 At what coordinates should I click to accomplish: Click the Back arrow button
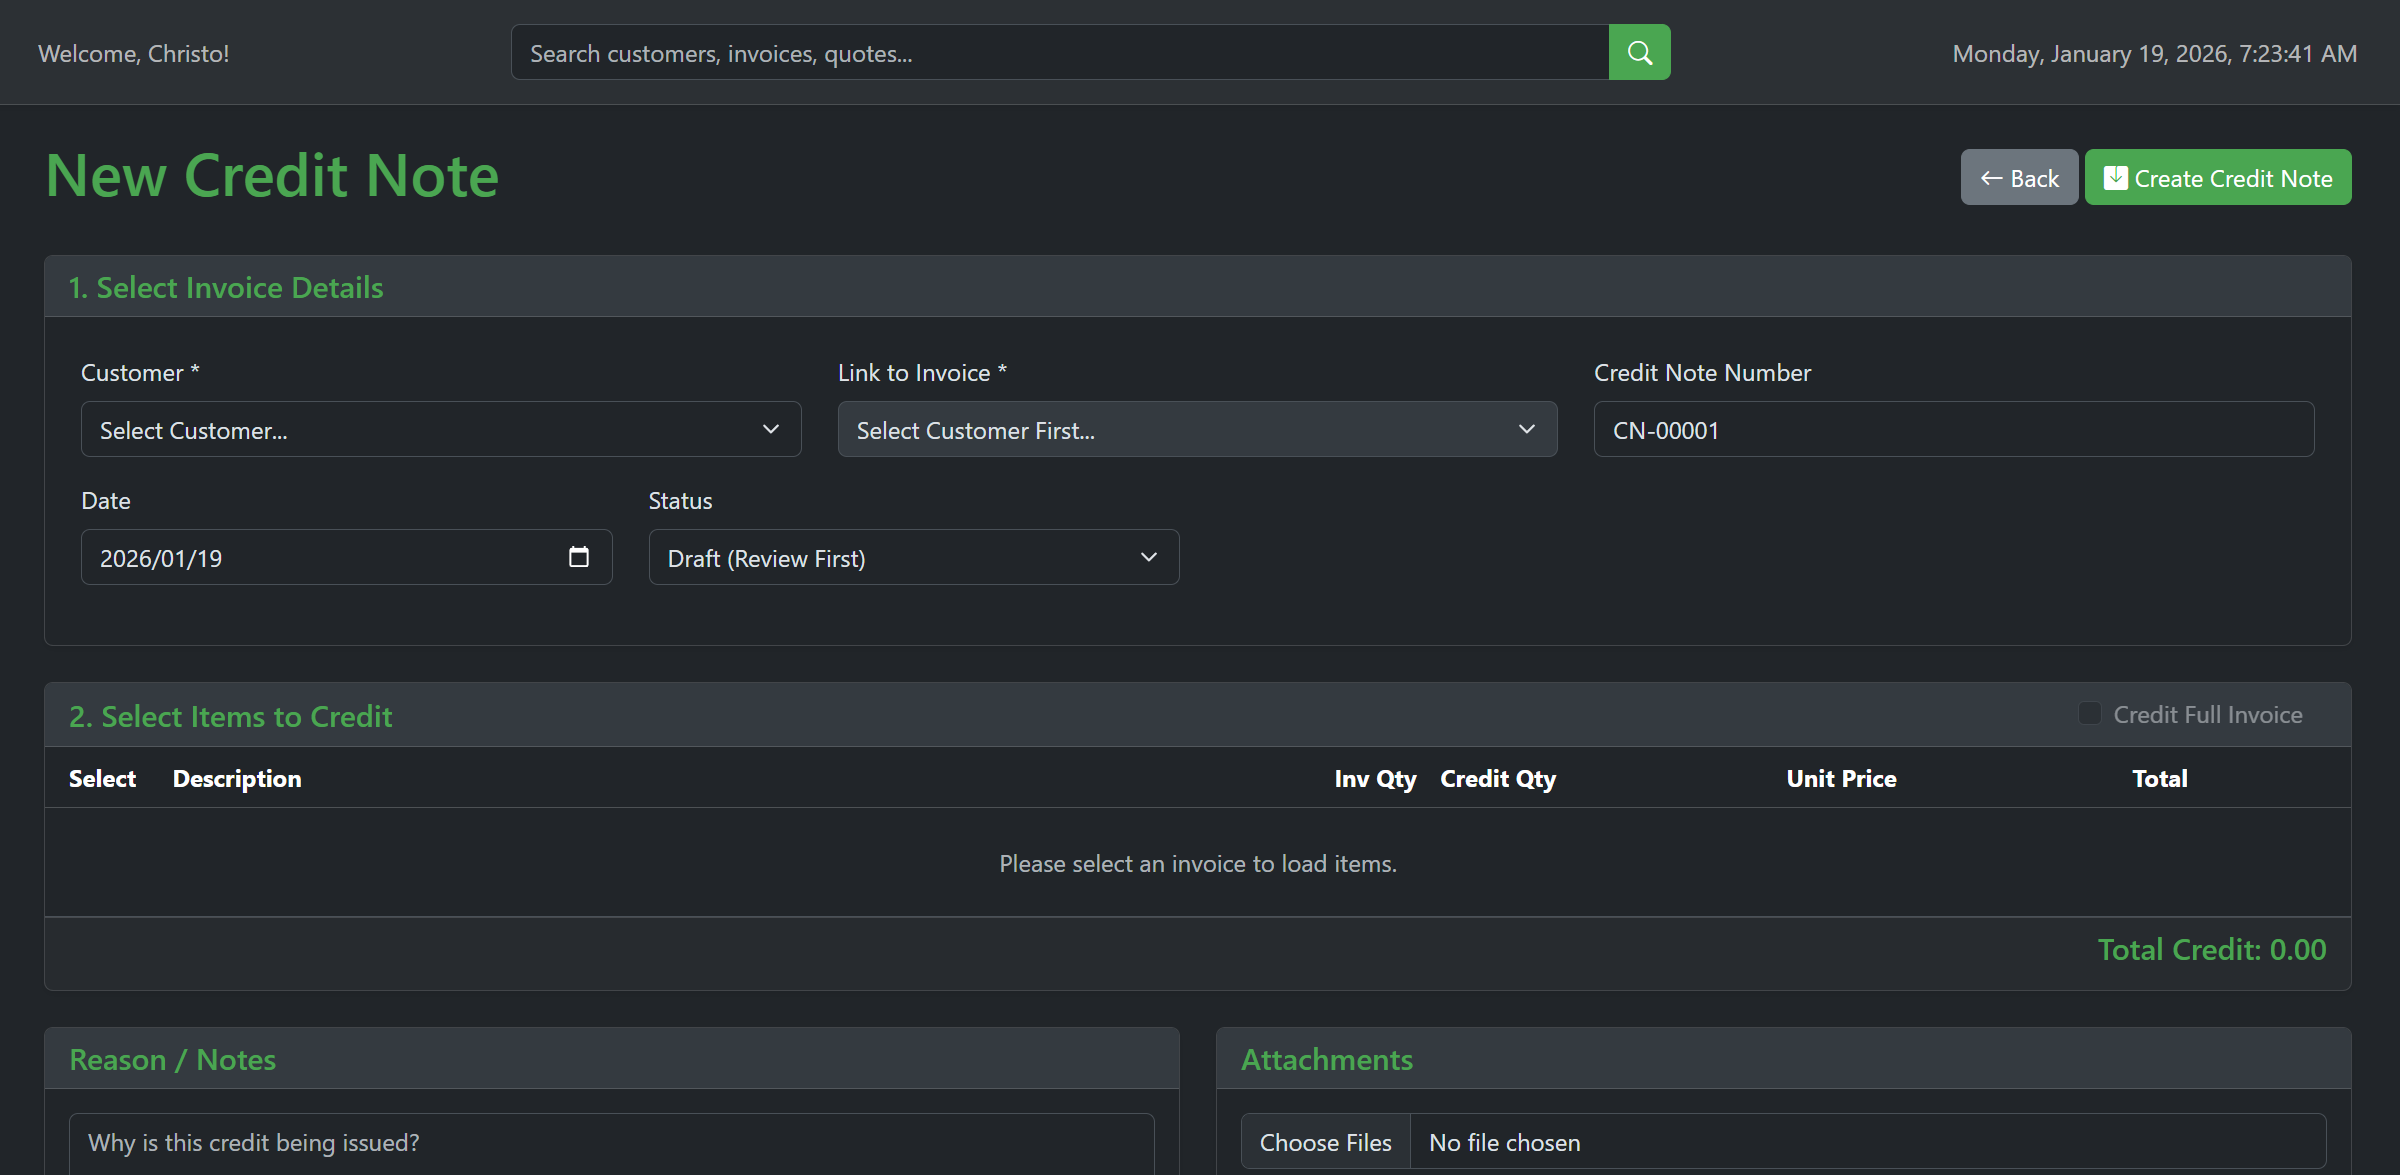(x=2018, y=178)
